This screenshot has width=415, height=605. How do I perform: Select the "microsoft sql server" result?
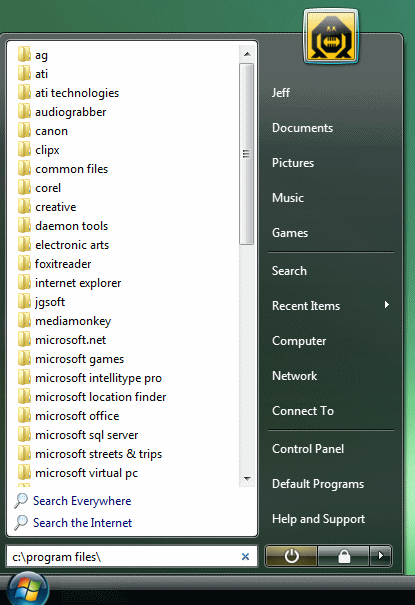click(x=87, y=435)
